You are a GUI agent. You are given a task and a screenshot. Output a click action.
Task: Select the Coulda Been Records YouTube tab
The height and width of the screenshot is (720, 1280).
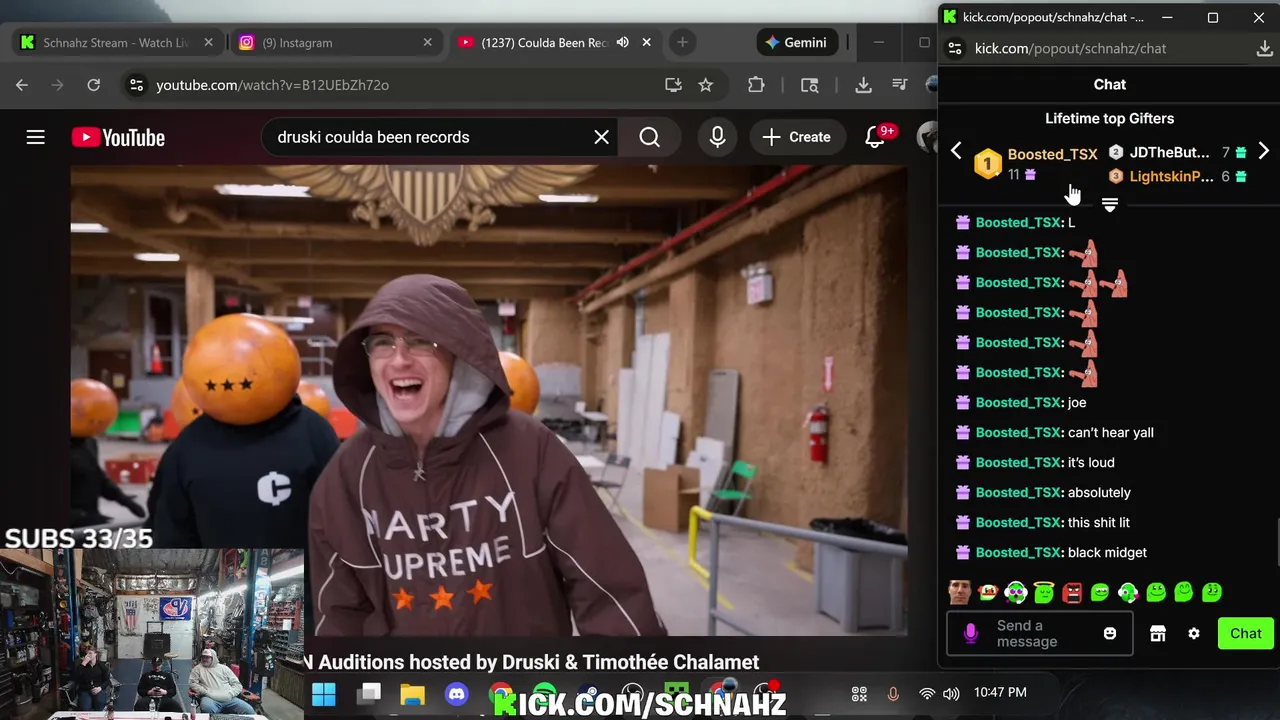[545, 43]
